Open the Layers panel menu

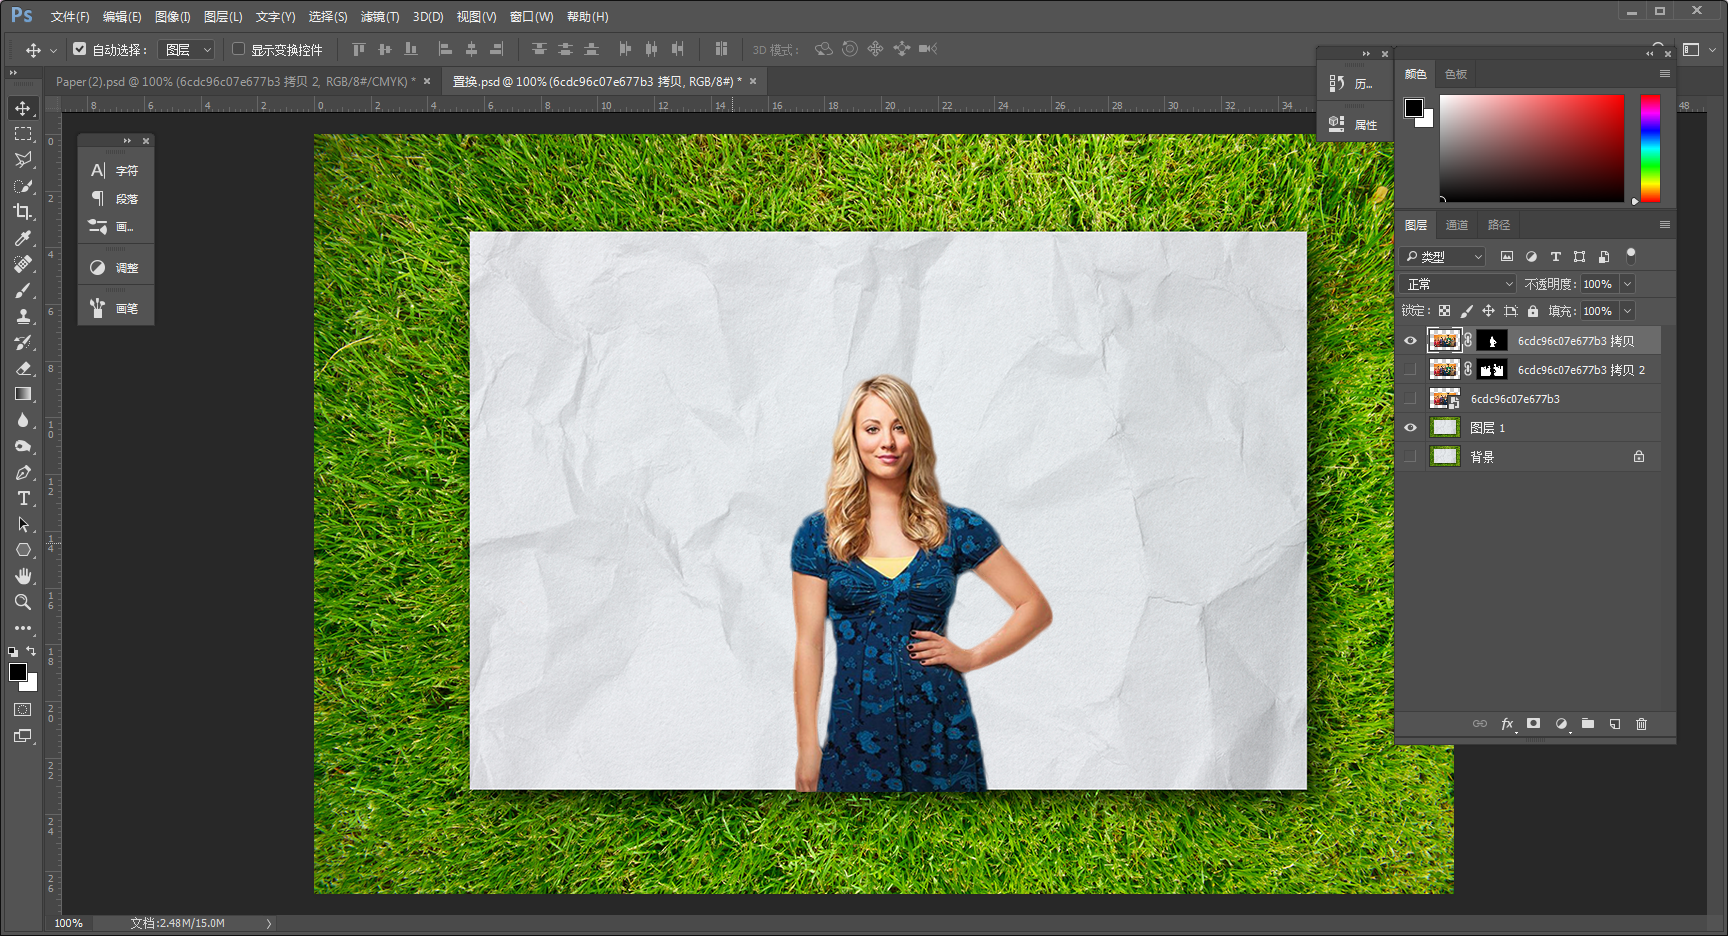[1665, 225]
